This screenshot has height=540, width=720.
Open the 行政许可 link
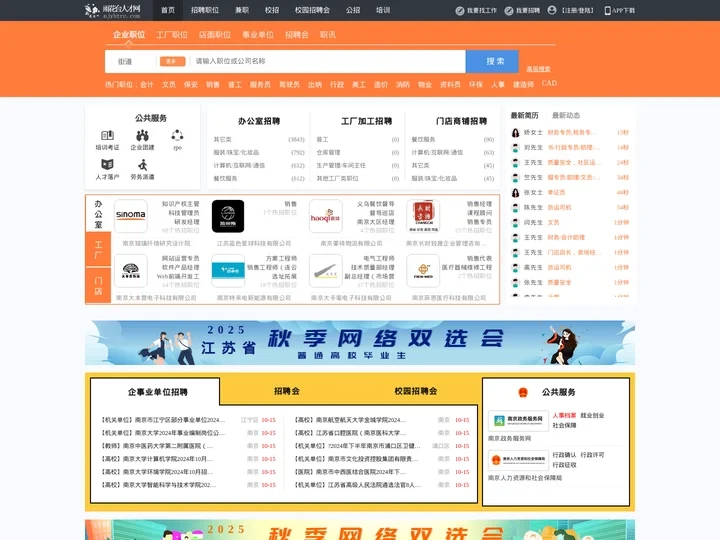click(592, 455)
